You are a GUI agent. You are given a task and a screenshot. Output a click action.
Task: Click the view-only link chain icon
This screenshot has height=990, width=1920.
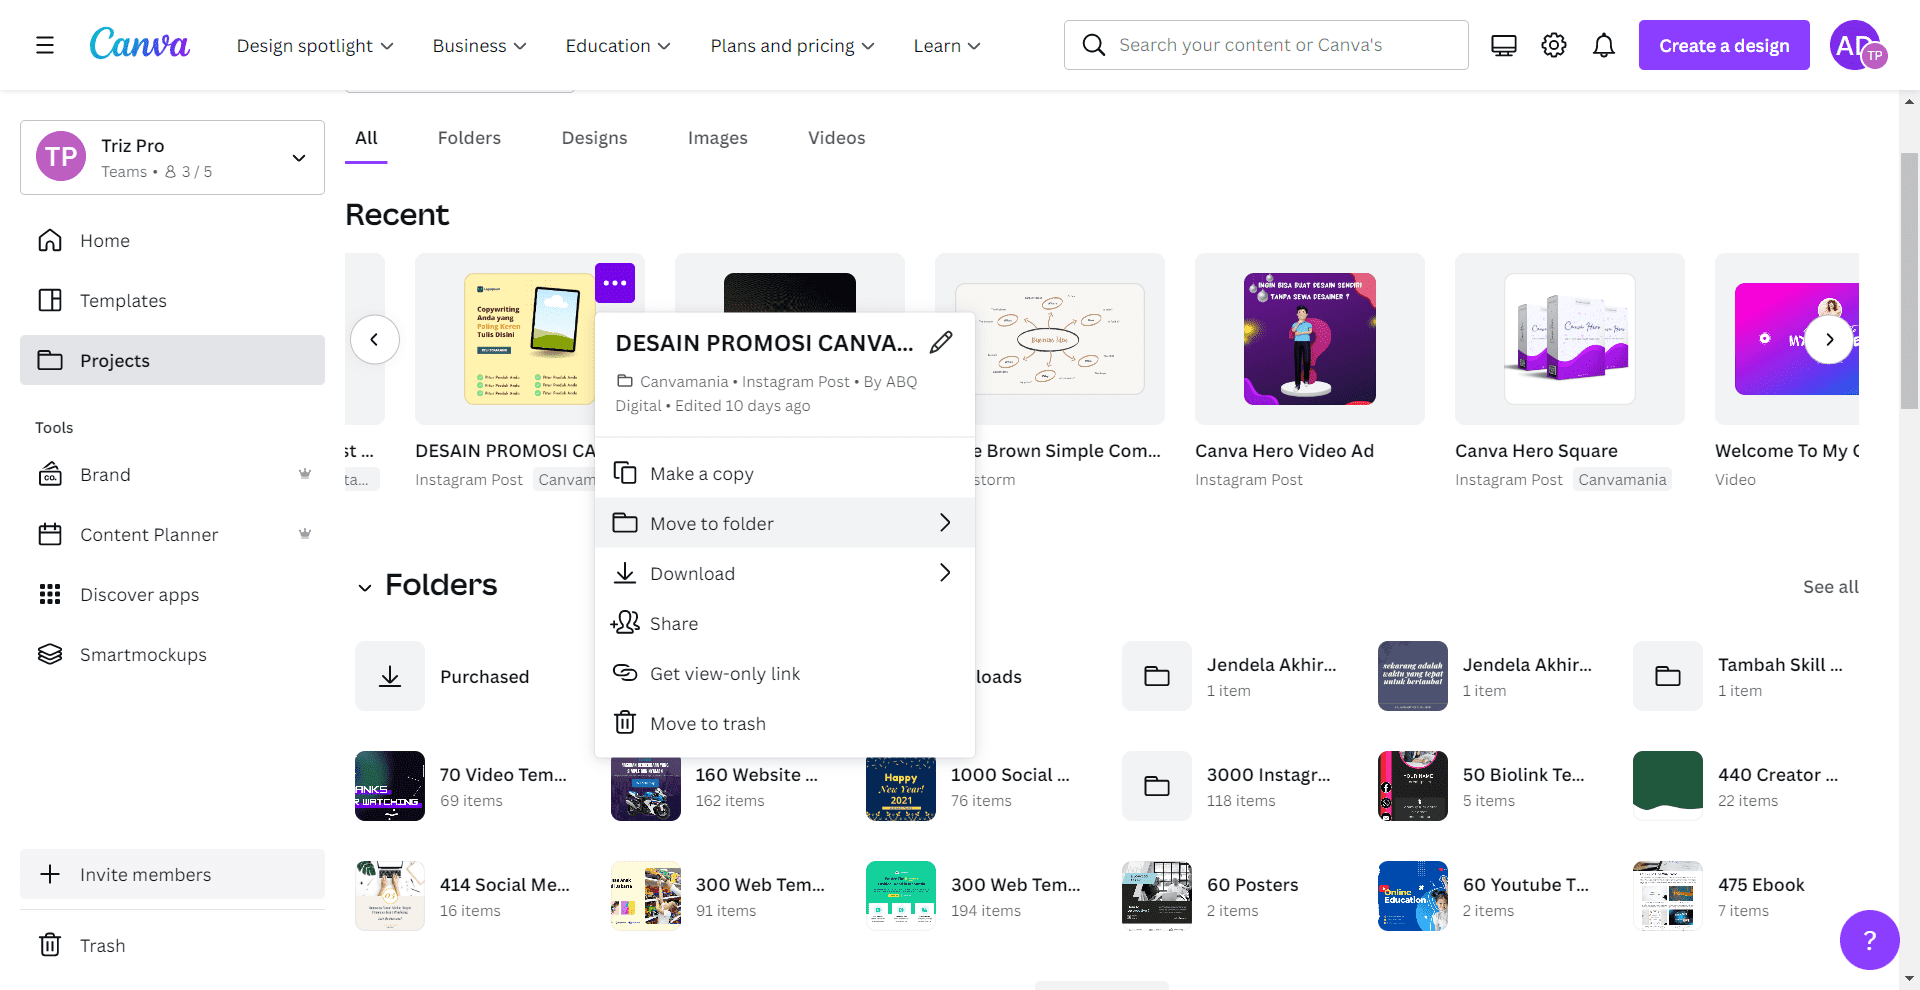(x=625, y=673)
